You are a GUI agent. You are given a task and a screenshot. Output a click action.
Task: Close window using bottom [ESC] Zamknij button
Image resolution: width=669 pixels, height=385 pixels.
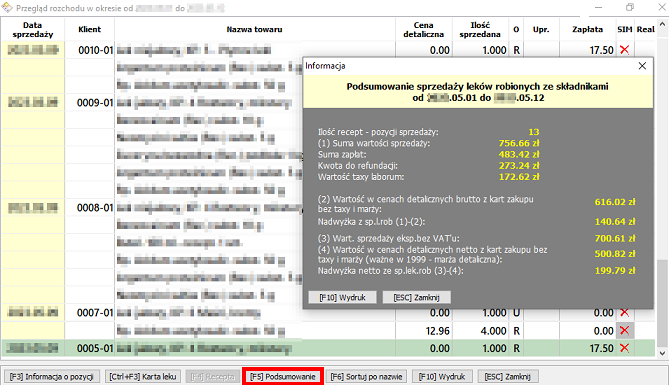tap(508, 376)
